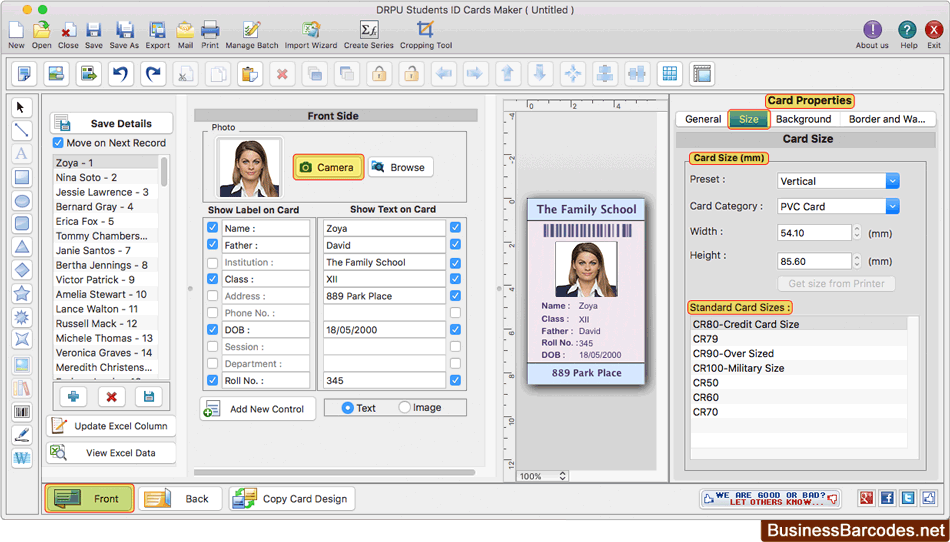Click Add New Control button
The width and height of the screenshot is (950, 542).
pyautogui.click(x=257, y=409)
